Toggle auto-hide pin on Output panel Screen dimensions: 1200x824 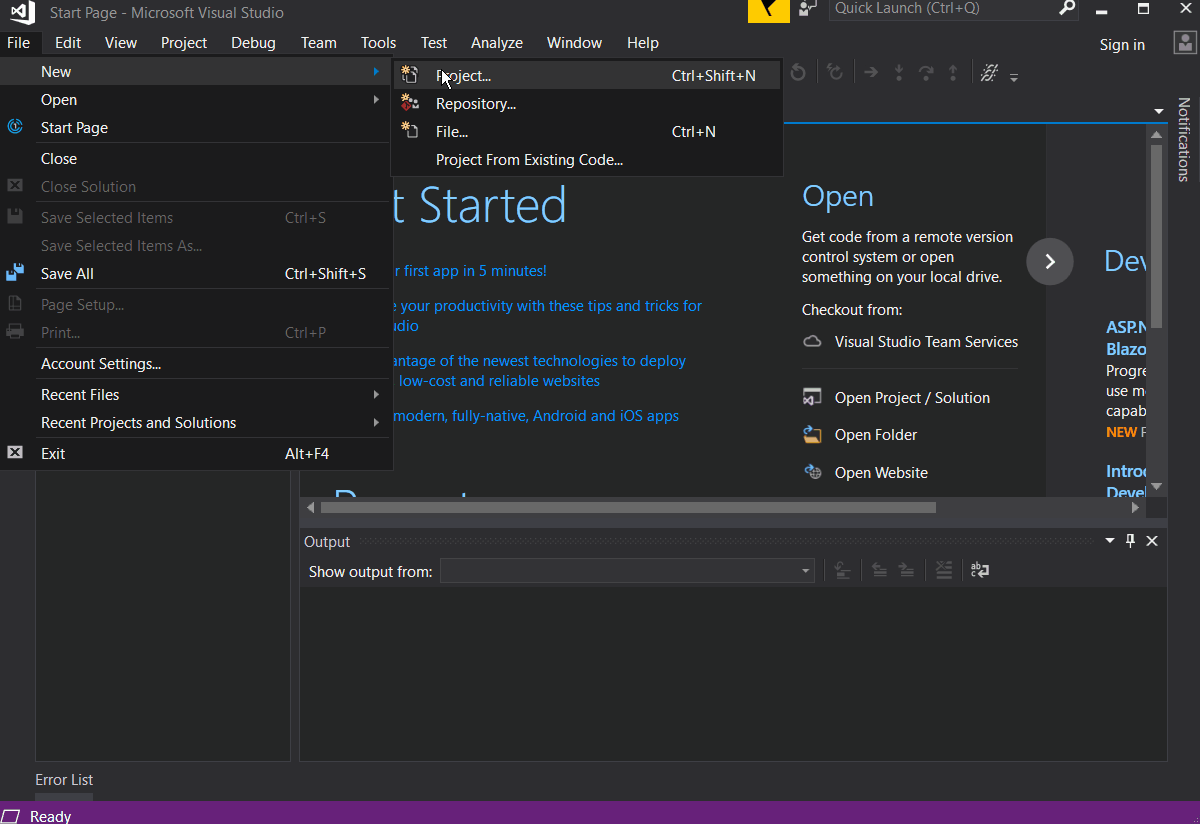click(x=1131, y=541)
